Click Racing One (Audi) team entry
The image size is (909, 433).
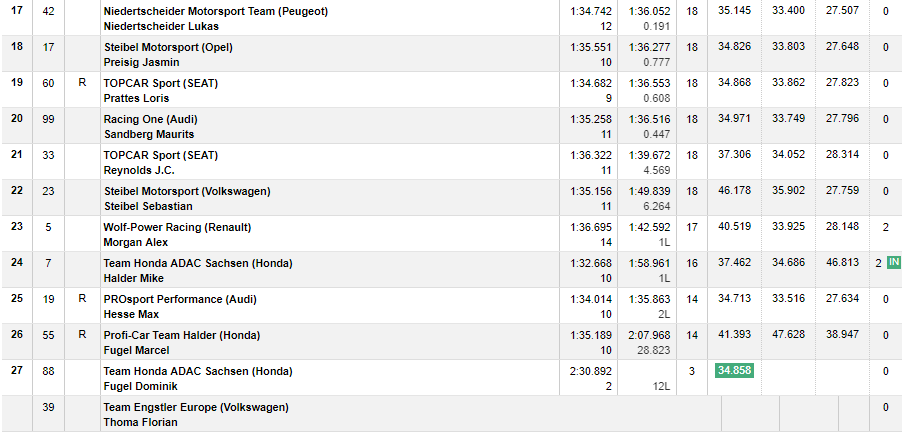[x=151, y=119]
